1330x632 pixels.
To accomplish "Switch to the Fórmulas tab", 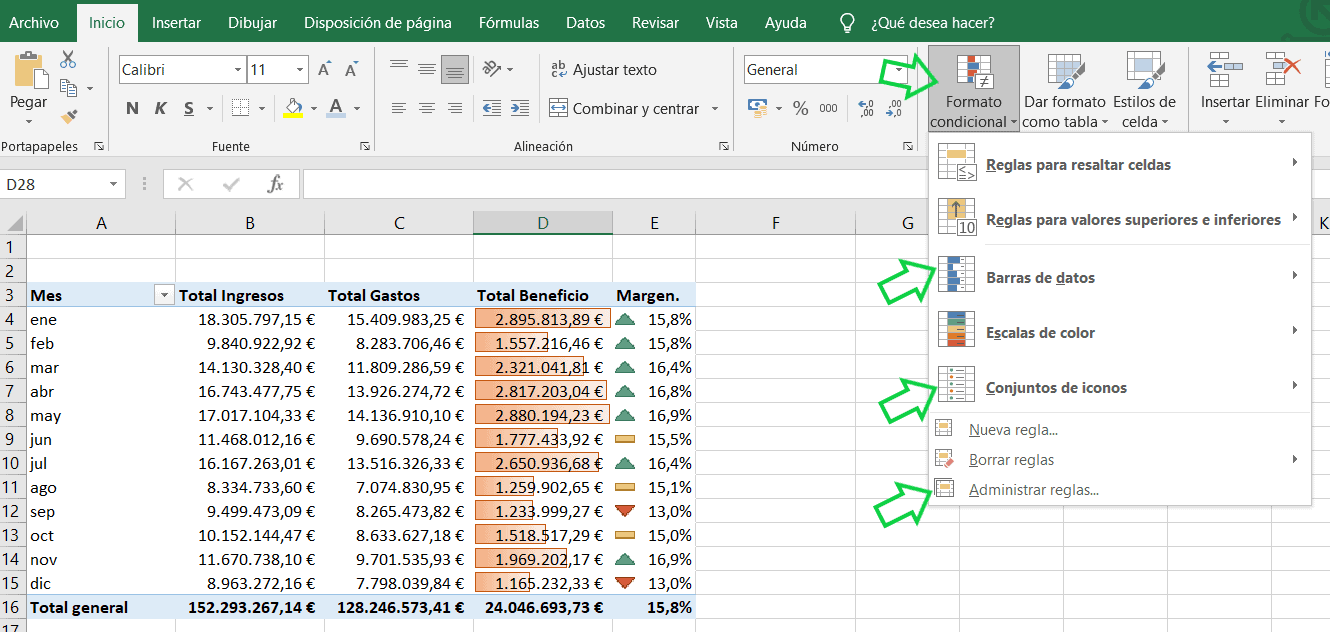I will coord(509,22).
